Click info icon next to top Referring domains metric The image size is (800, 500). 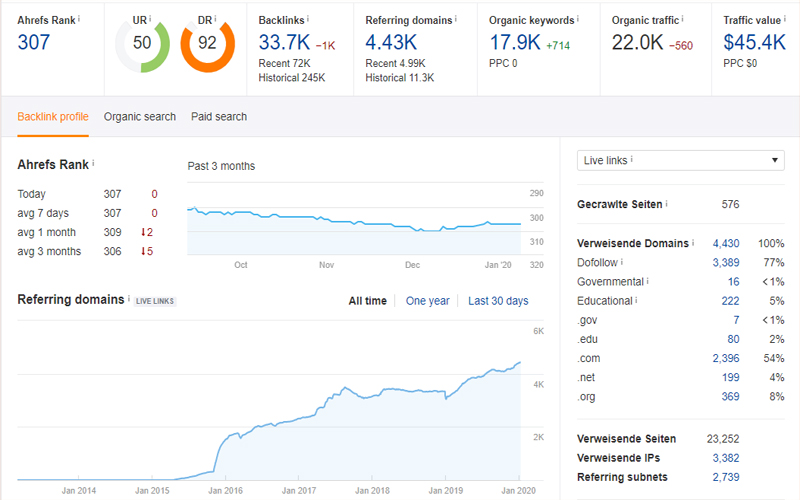pyautogui.click(x=456, y=18)
